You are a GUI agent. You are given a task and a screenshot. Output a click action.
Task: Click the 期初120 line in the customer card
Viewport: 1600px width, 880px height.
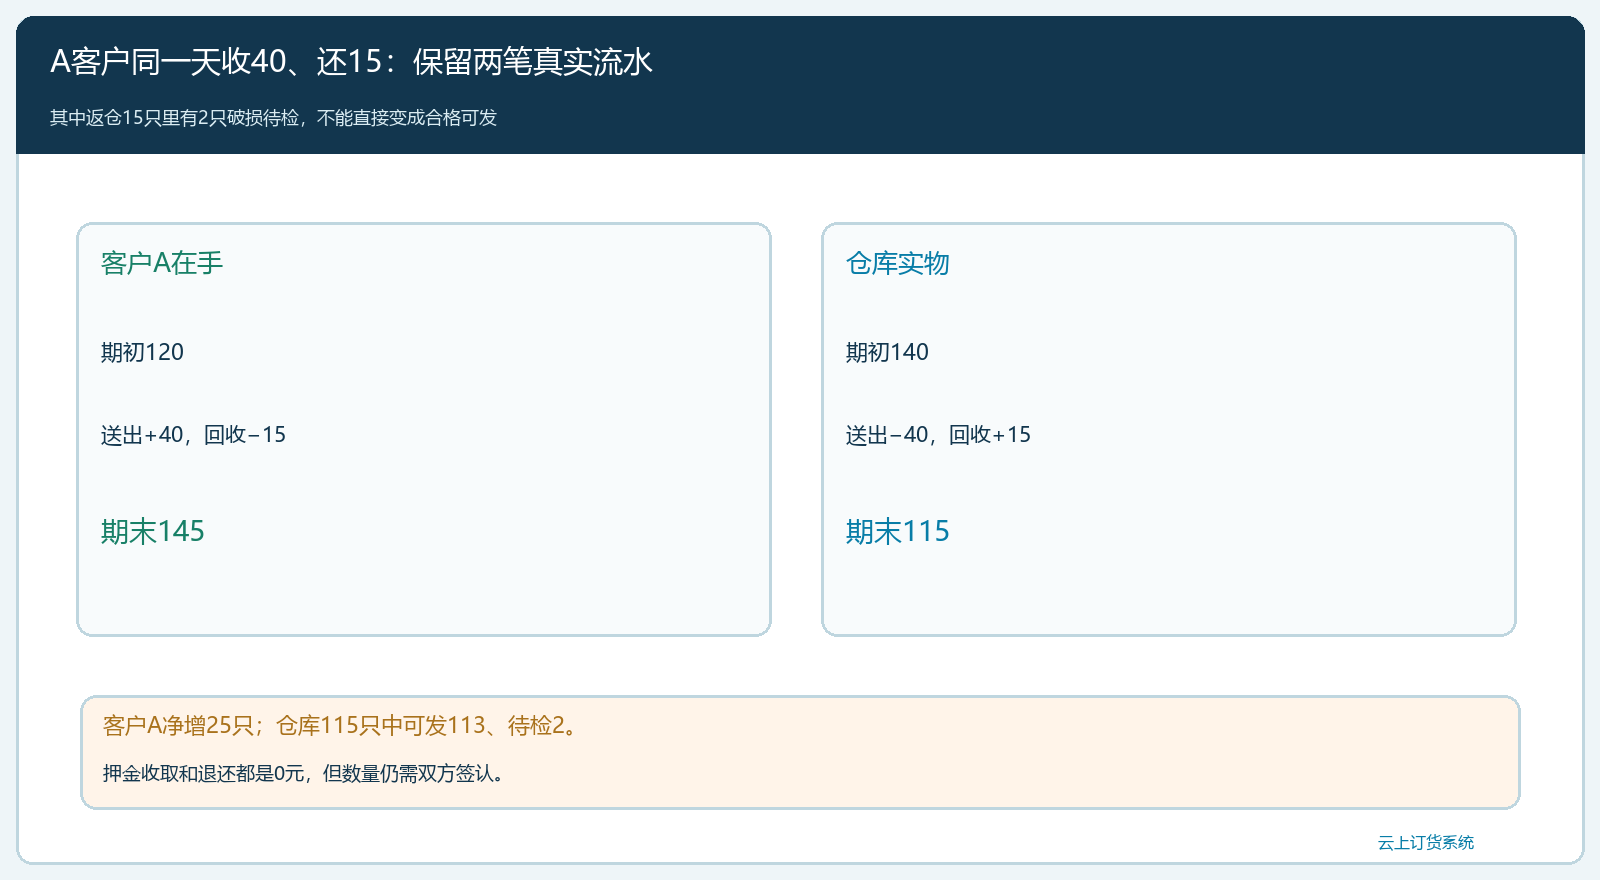(x=143, y=352)
